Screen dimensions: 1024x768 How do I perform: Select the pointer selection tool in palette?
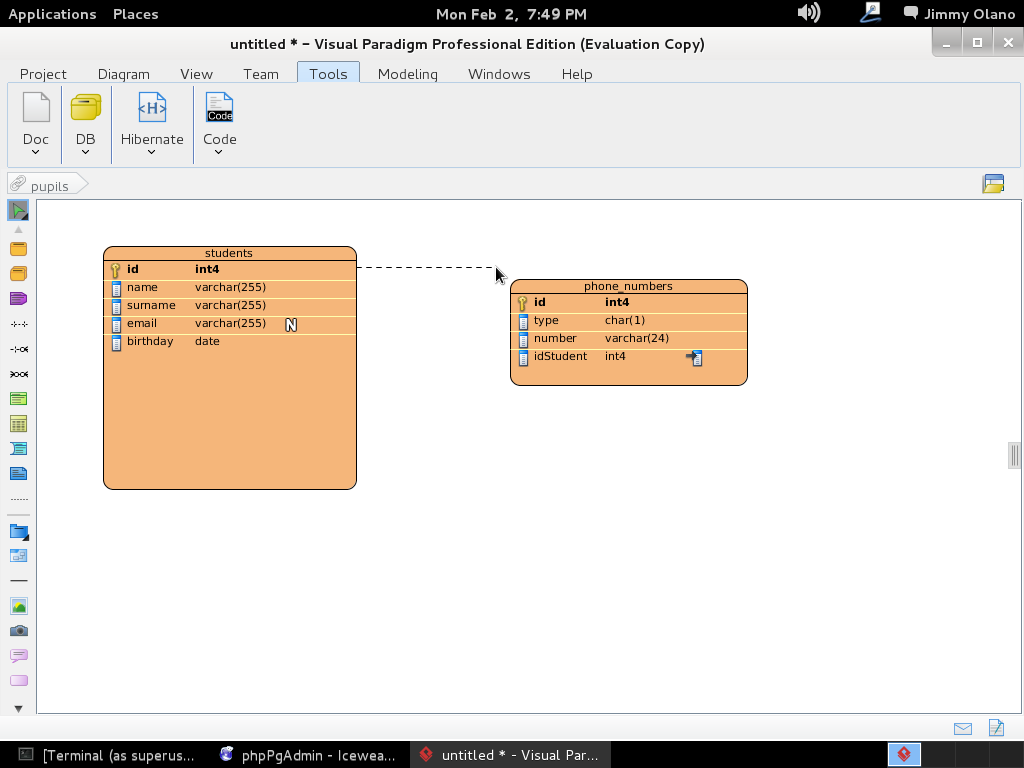pos(18,210)
